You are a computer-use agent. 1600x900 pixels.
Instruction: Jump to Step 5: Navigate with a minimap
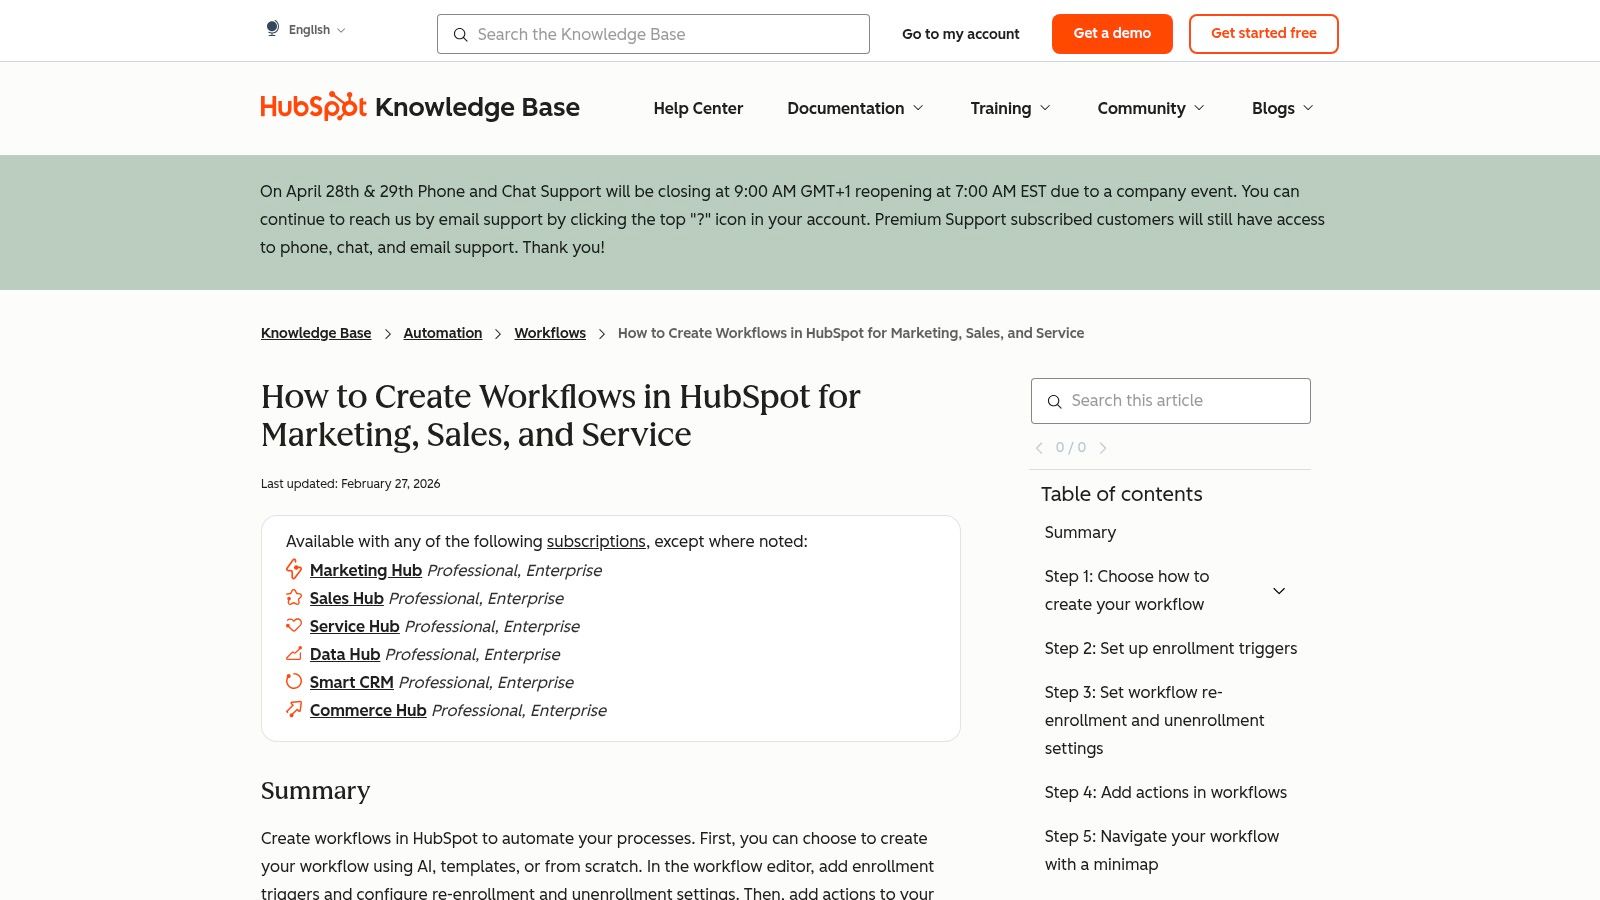pyautogui.click(x=1162, y=850)
